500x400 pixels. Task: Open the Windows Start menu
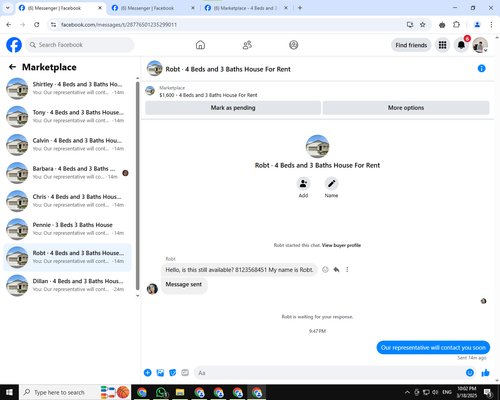point(9,392)
